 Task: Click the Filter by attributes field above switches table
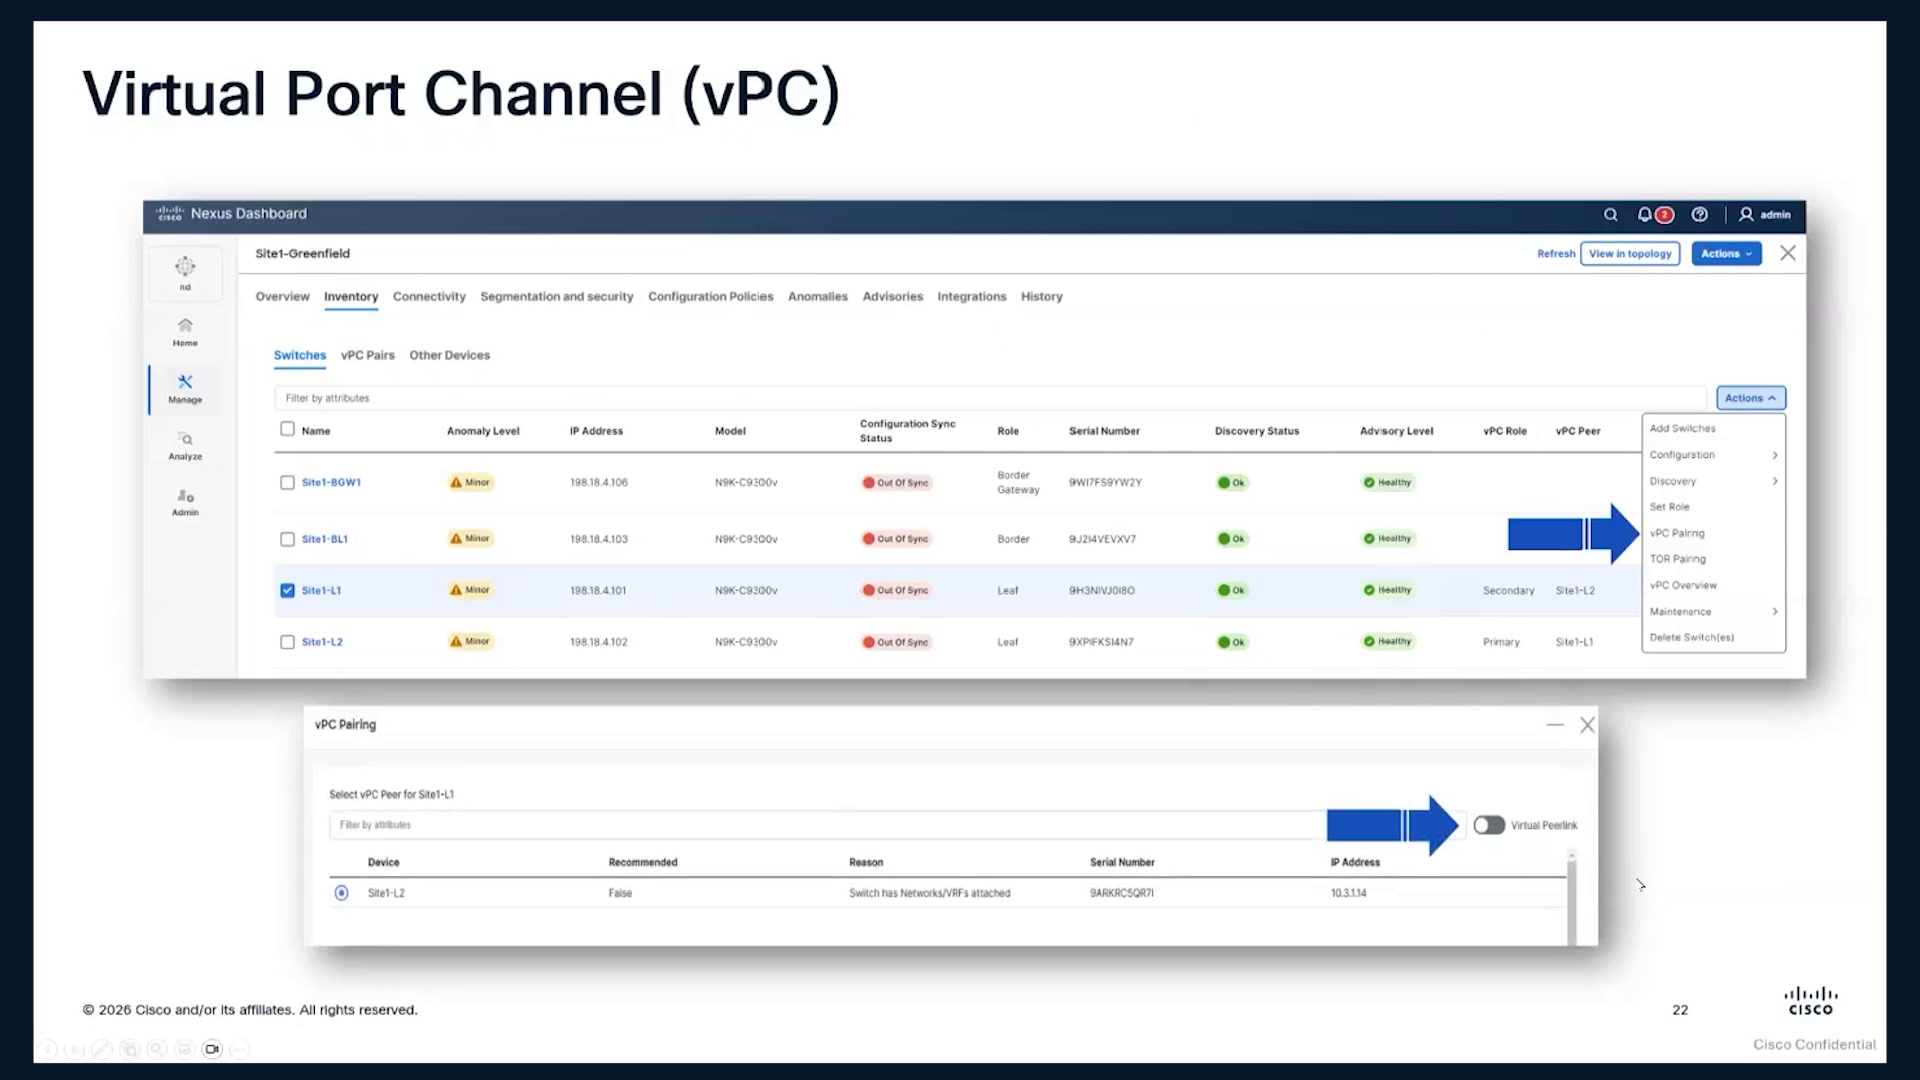point(990,398)
